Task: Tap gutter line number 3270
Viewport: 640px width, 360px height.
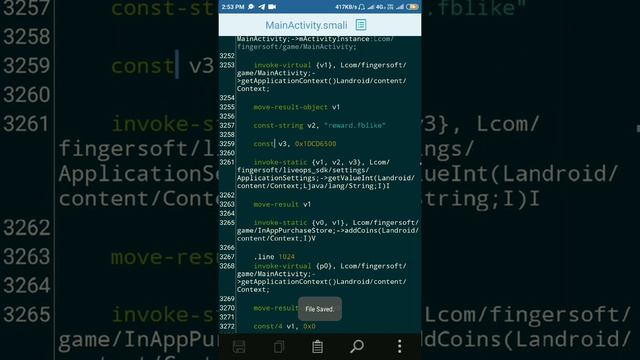Action: (227, 308)
